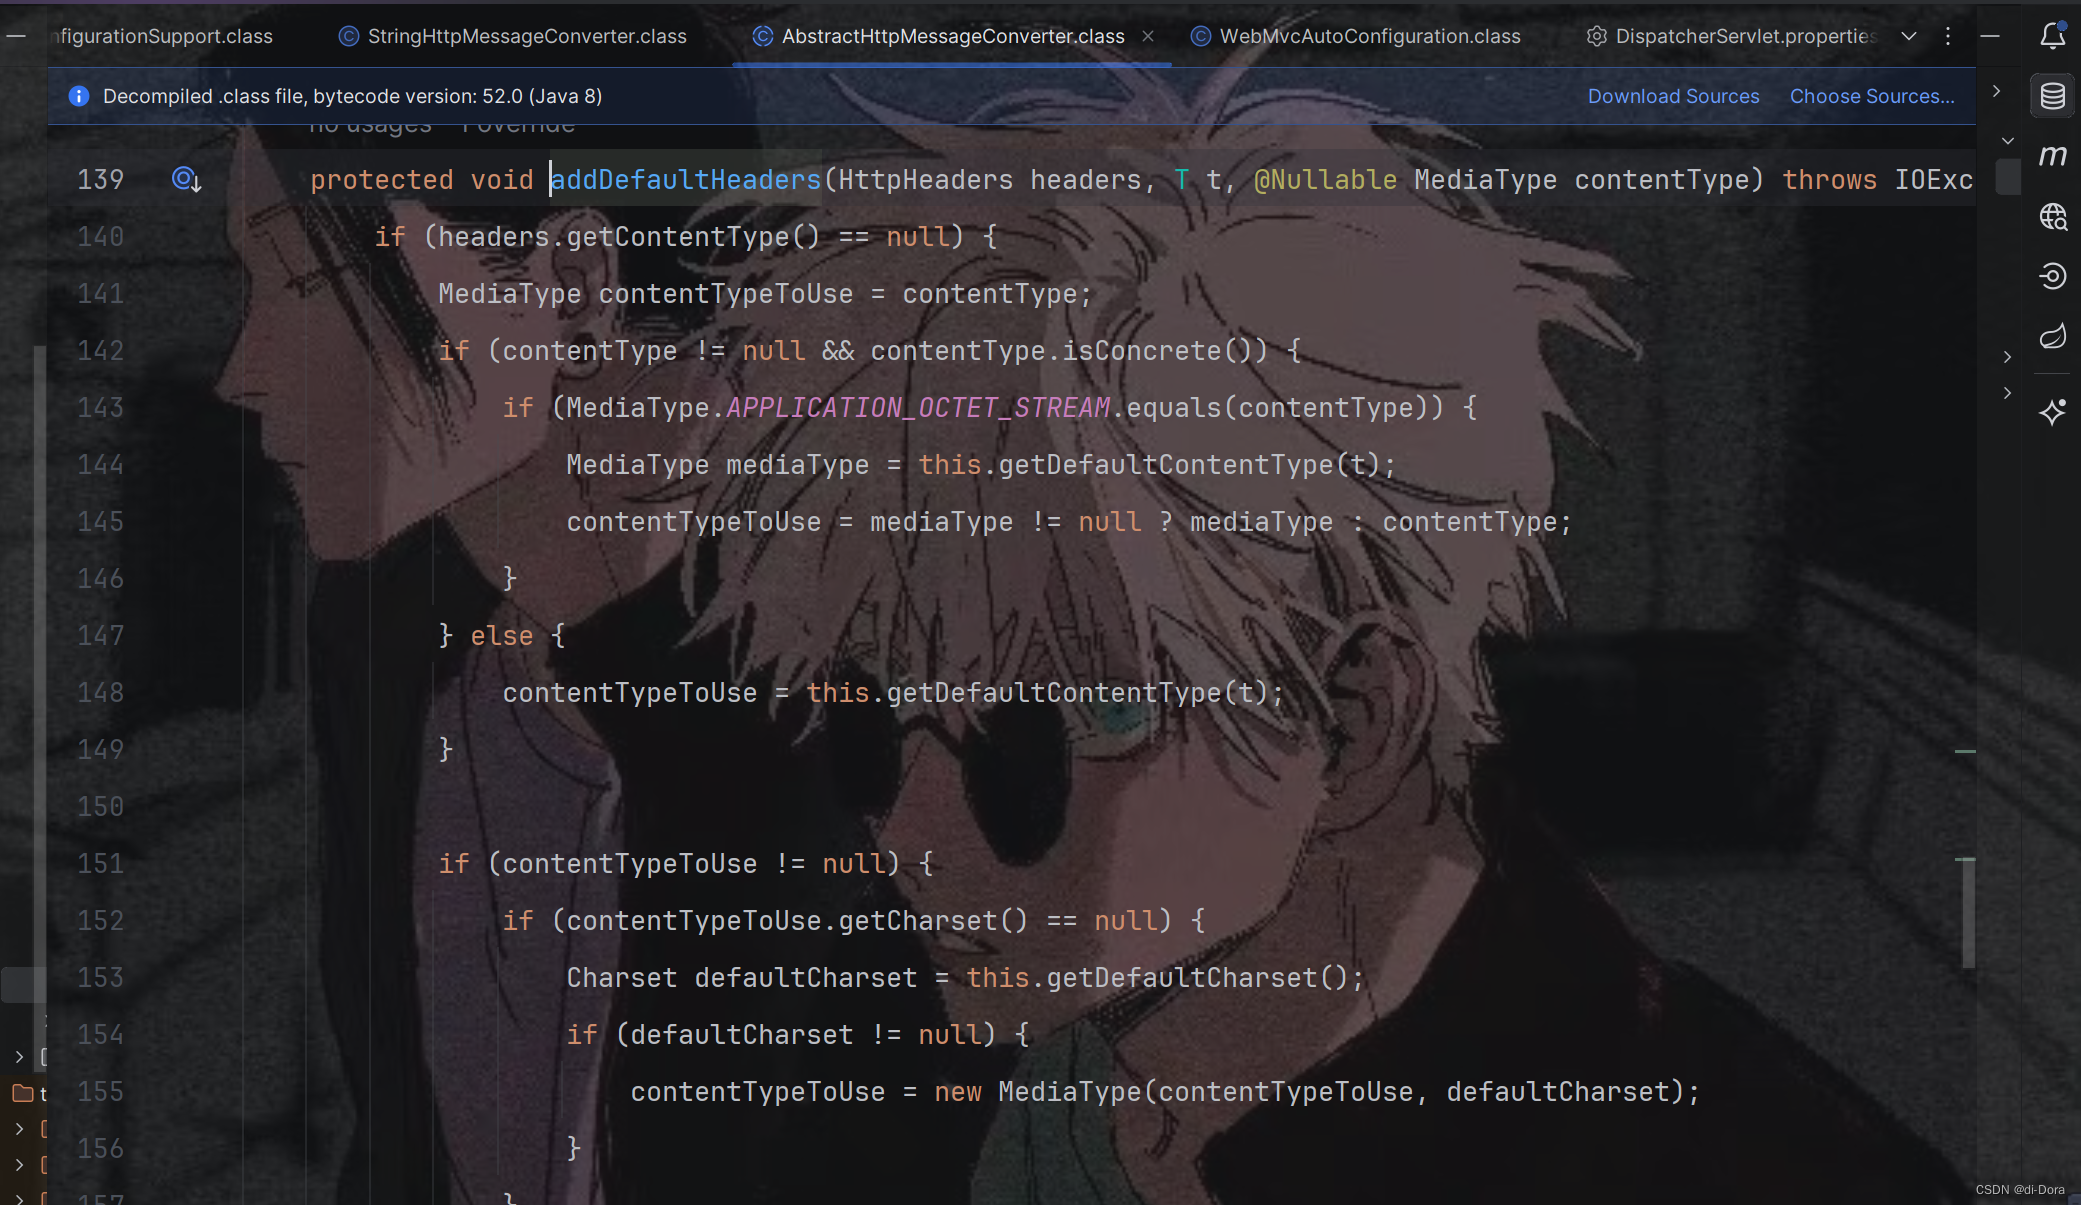Image resolution: width=2081 pixels, height=1205 pixels.
Task: Close the AbstractHttpMessageConverter.class tab
Action: 1148,36
